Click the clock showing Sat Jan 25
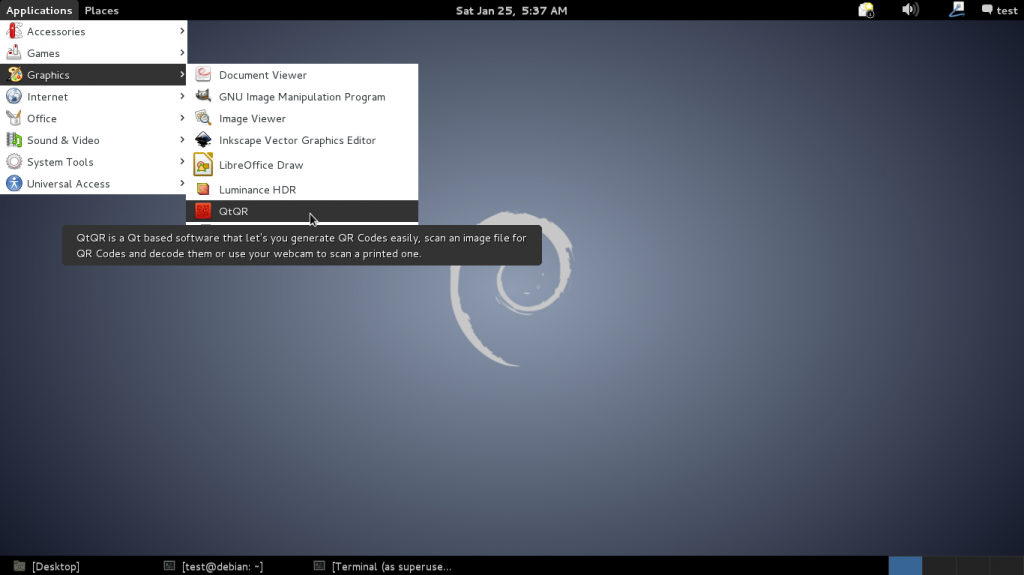The image size is (1024, 575). (x=511, y=10)
